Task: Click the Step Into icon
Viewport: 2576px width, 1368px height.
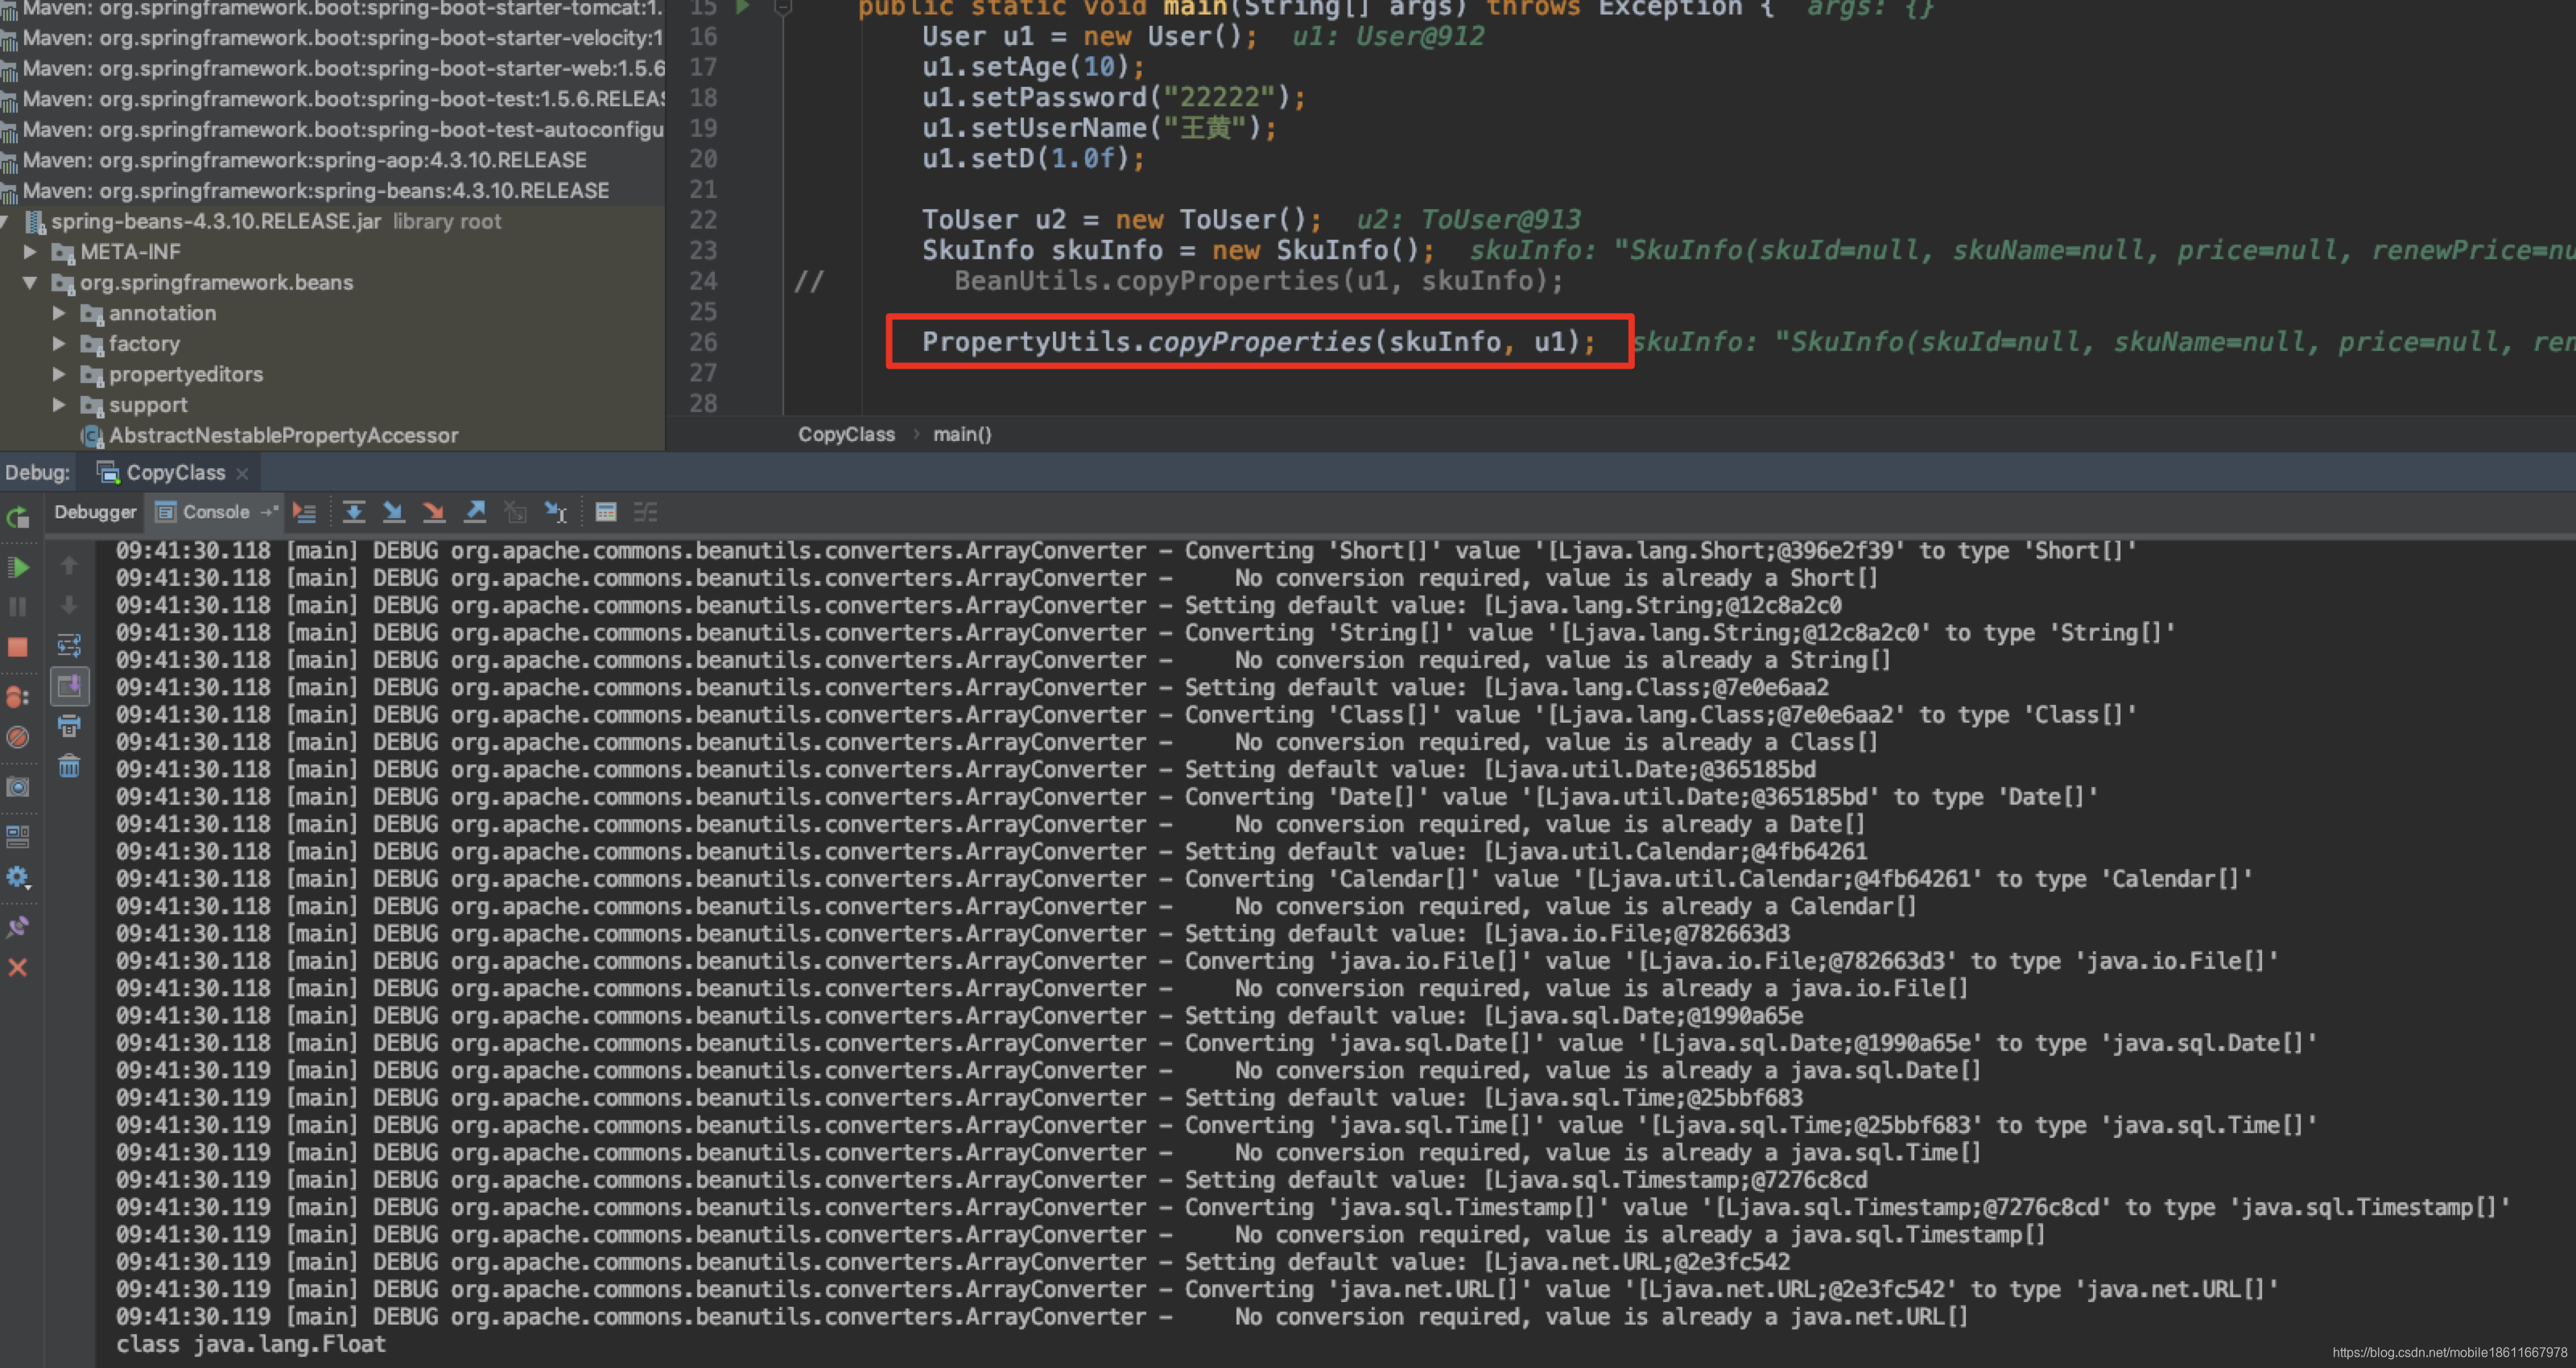Action: coord(394,512)
